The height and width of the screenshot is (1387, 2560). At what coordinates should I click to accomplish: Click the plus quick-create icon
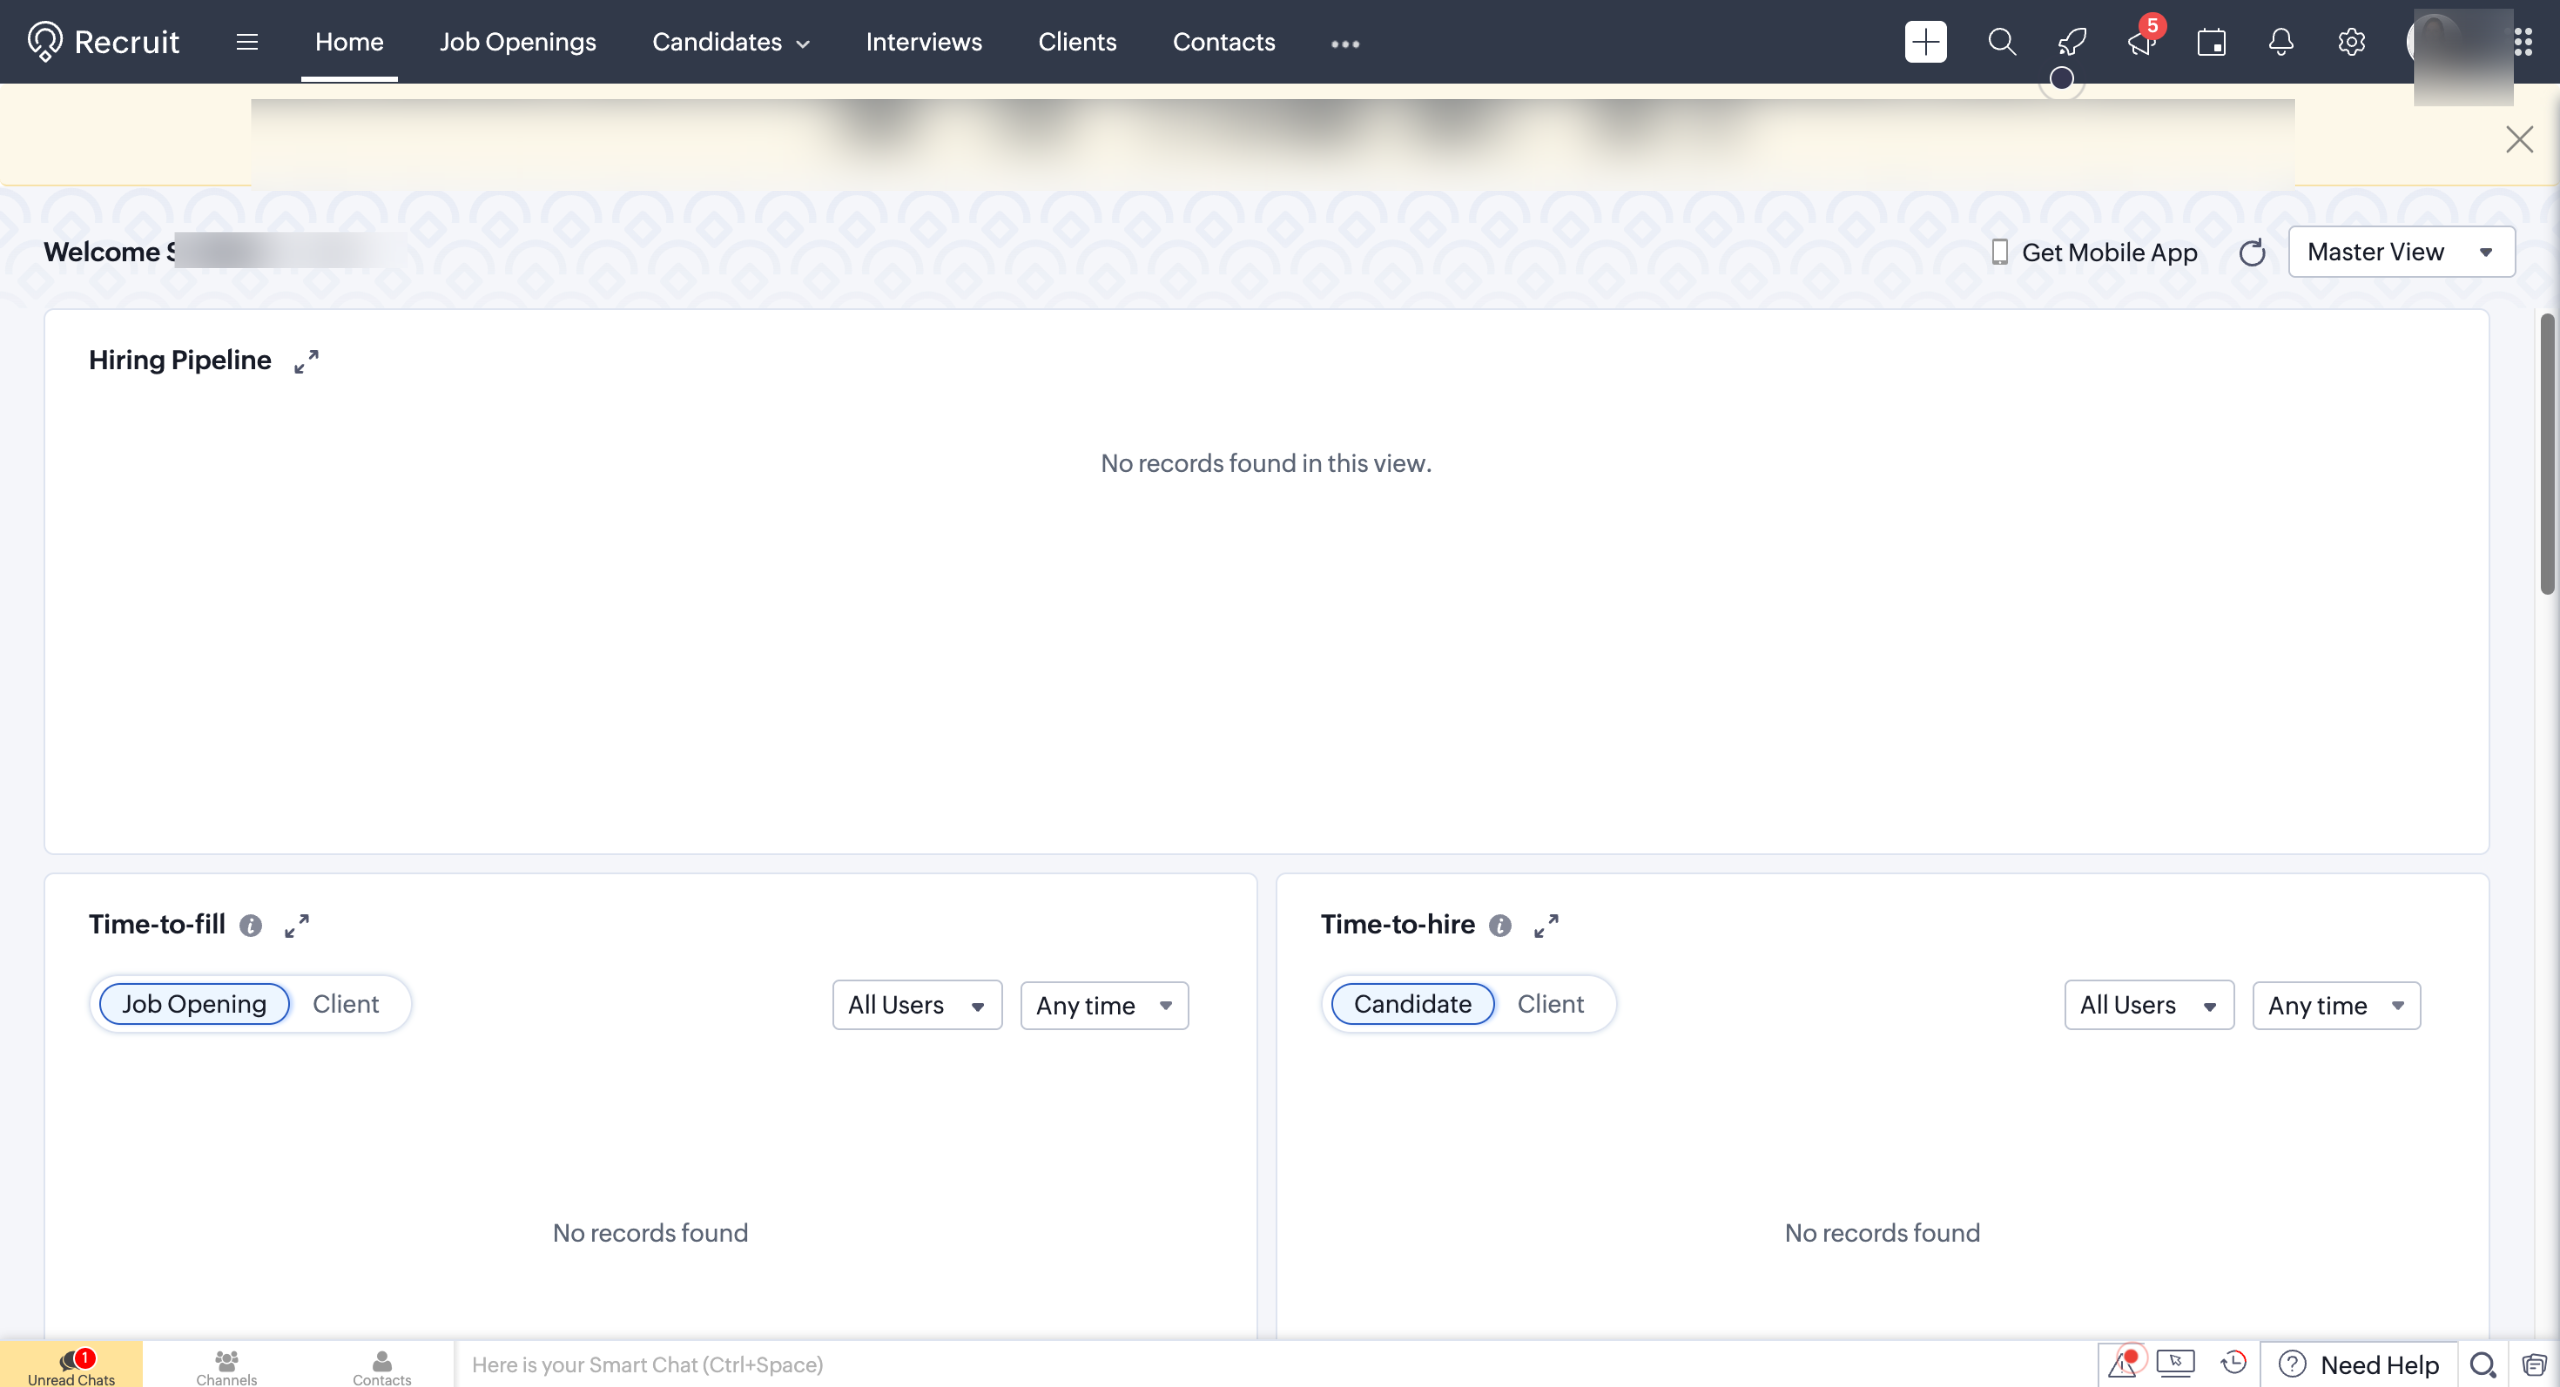click(x=1925, y=42)
